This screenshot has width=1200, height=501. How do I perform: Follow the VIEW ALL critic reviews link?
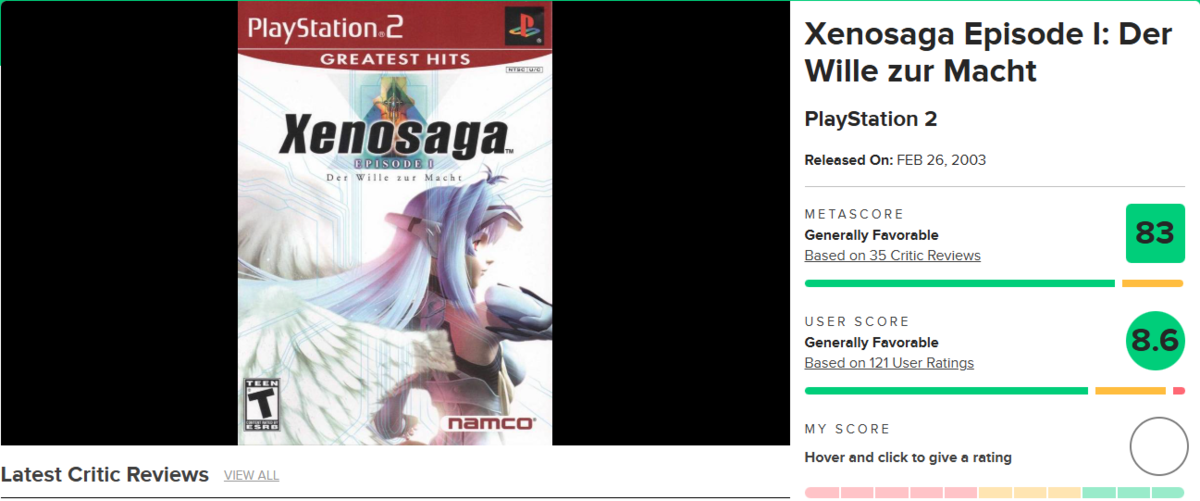(252, 475)
